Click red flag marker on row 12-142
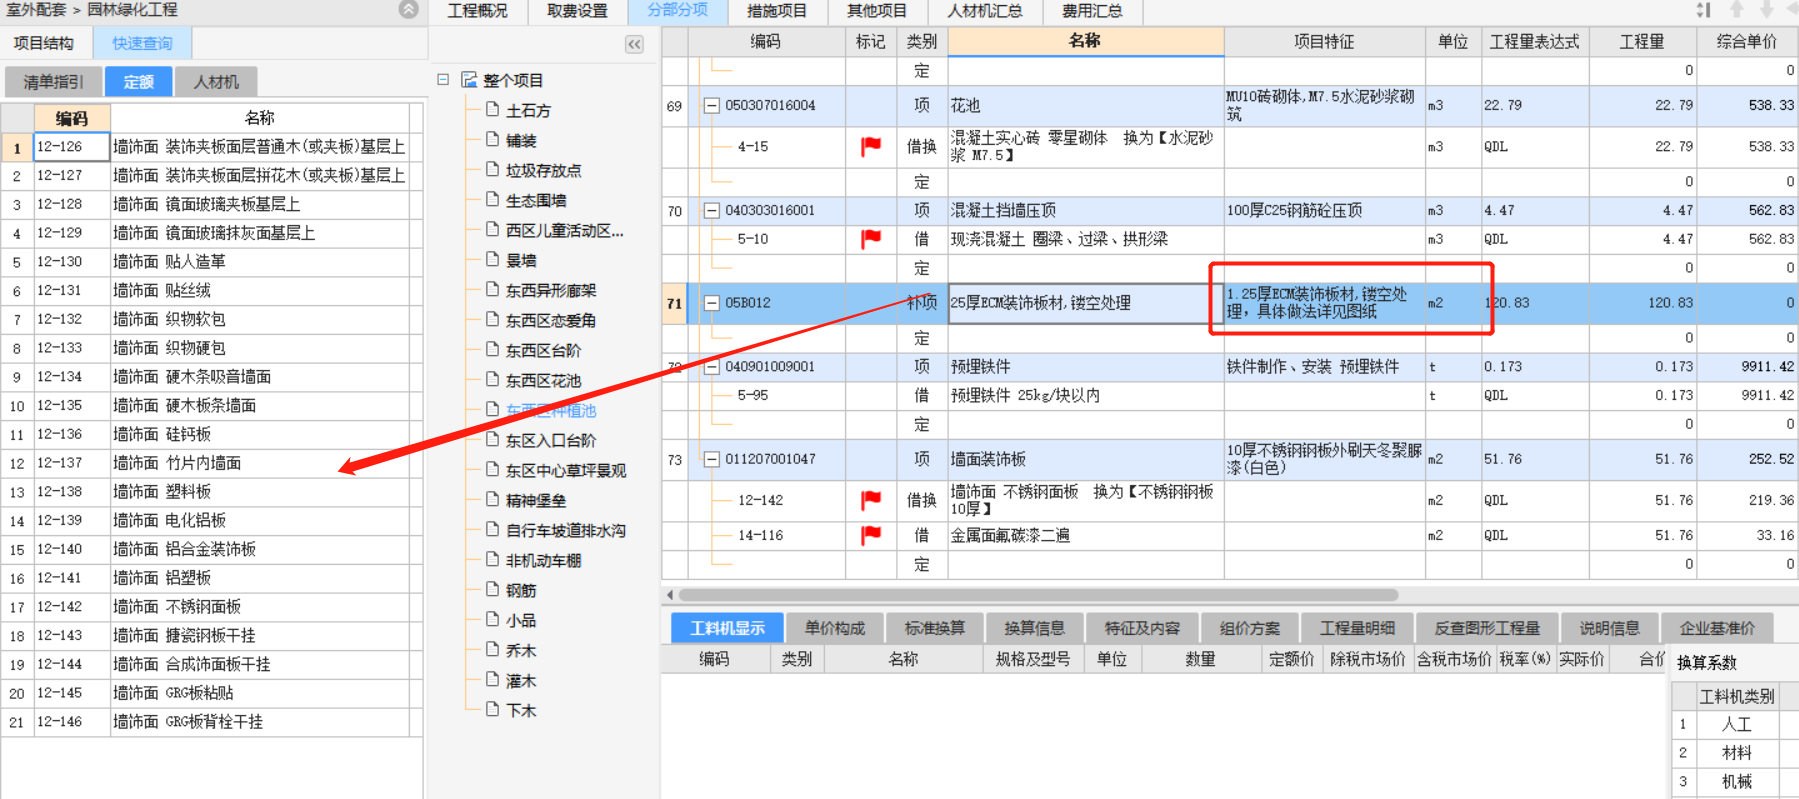This screenshot has height=799, width=1799. 871,500
